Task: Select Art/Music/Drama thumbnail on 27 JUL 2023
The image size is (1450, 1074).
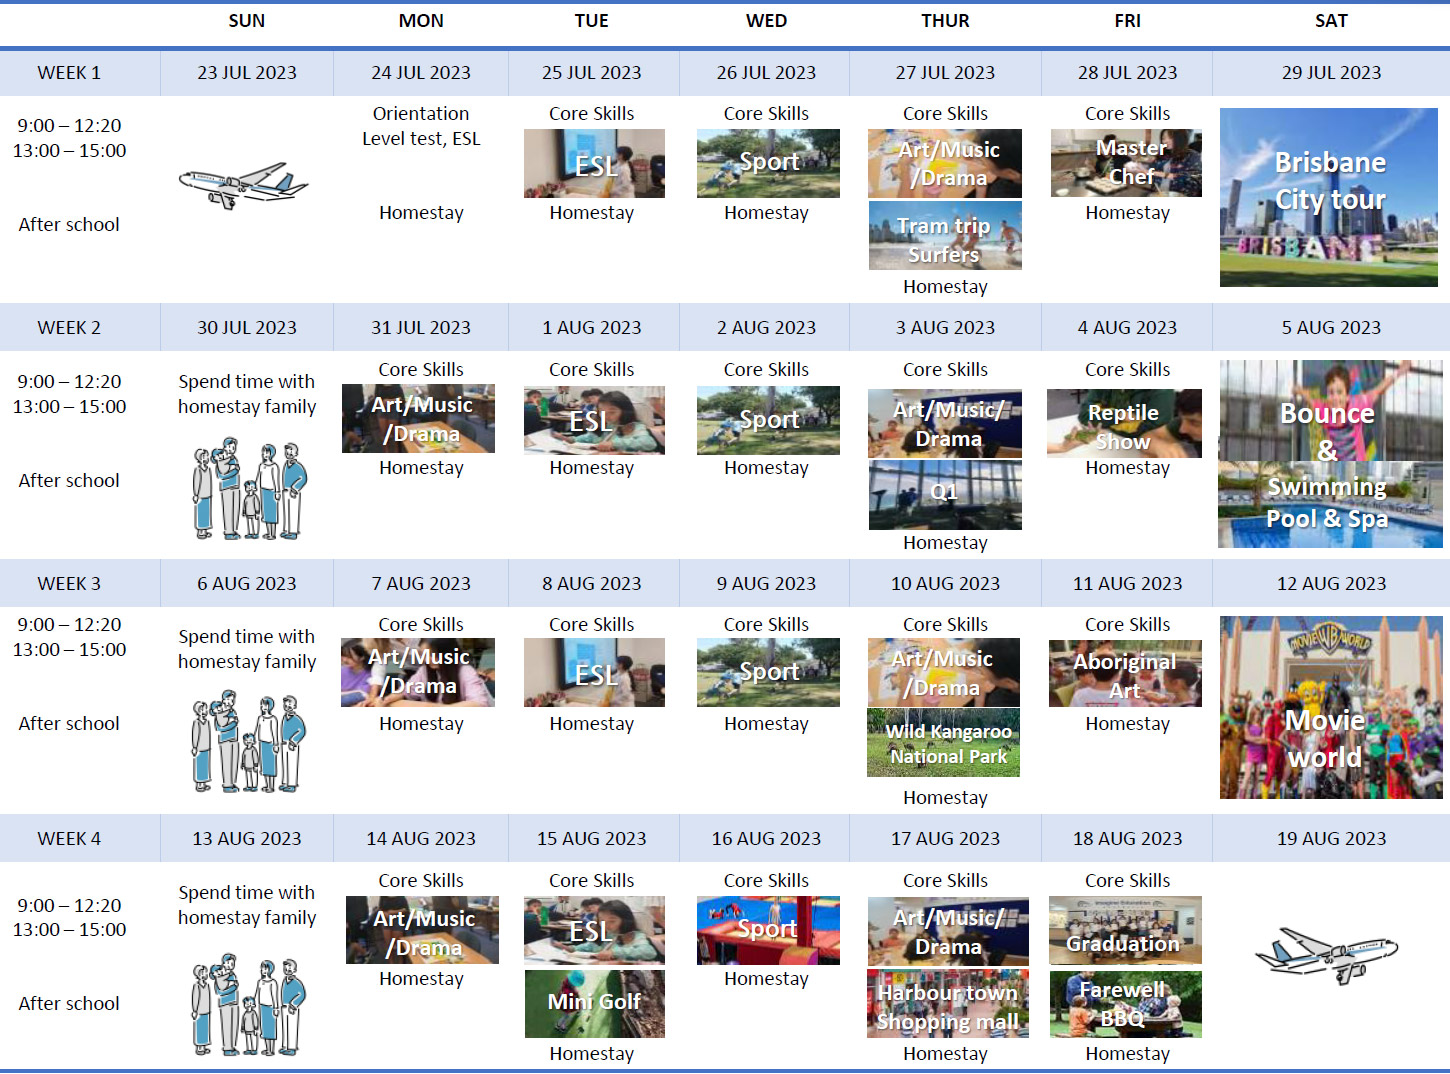Action: coord(945,163)
